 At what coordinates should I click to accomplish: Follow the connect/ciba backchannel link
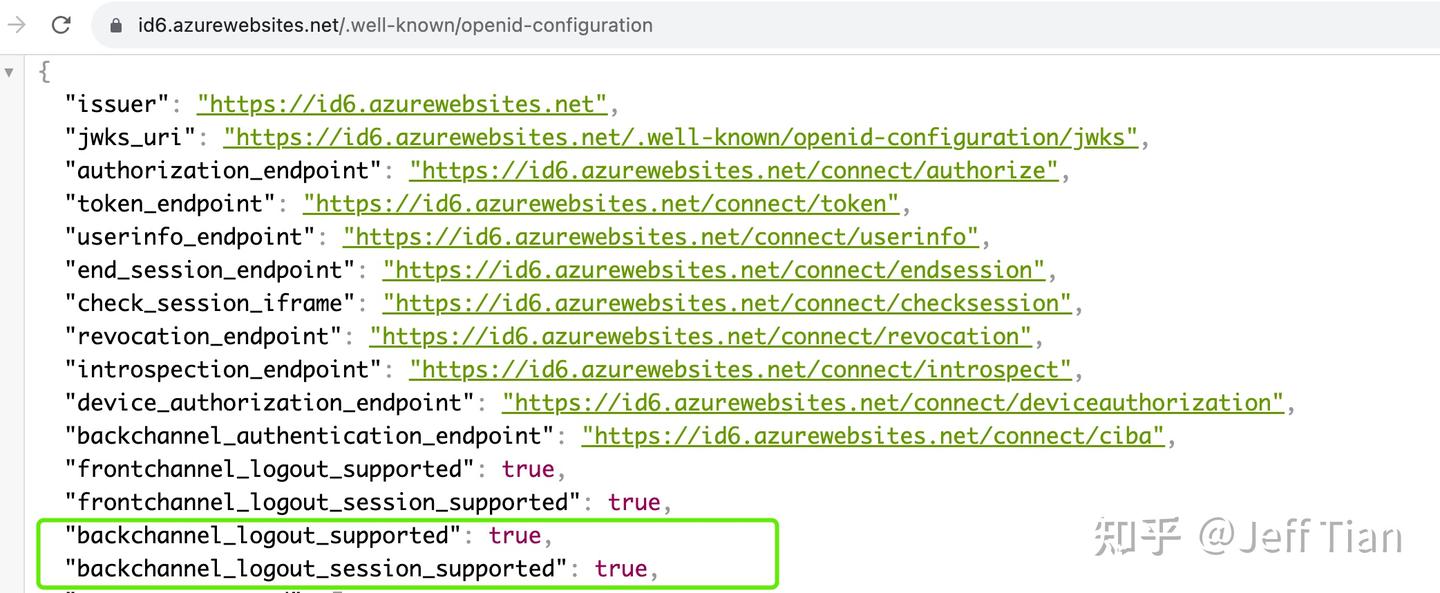point(873,435)
